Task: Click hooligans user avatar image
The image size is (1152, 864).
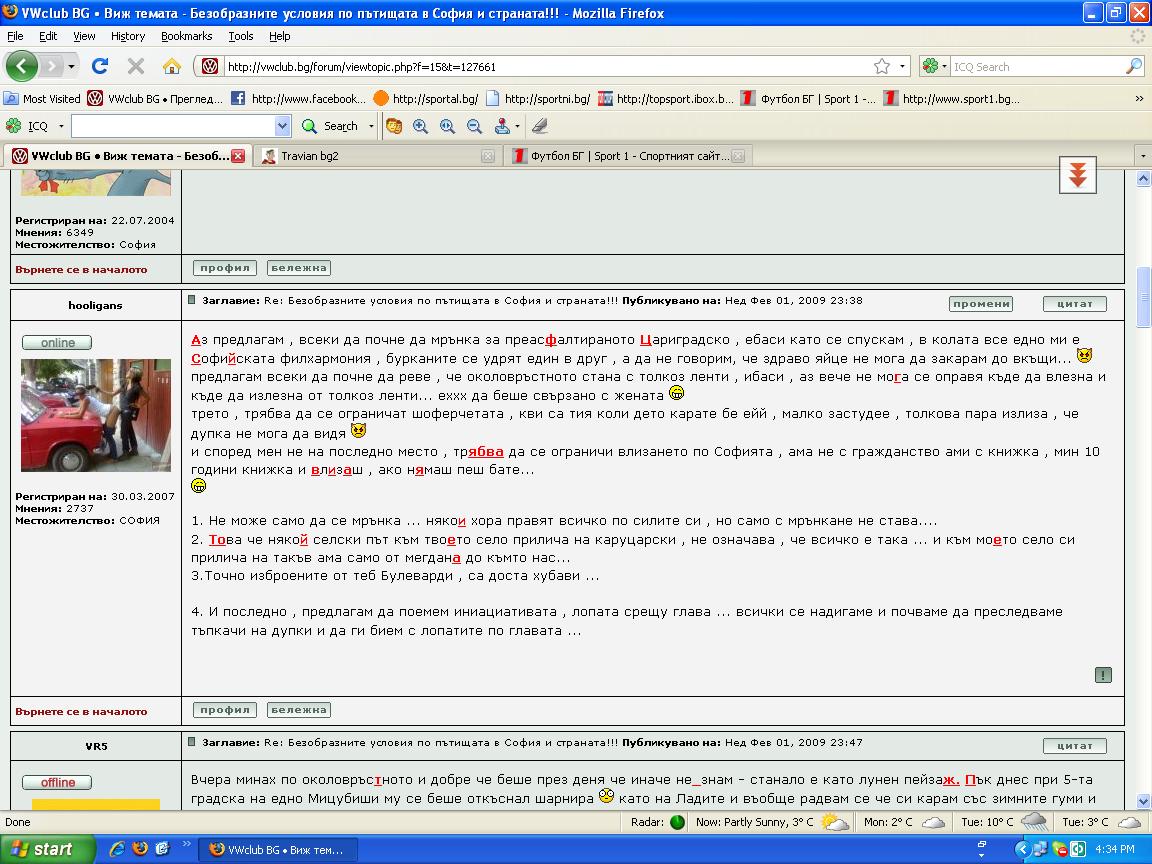Action: coord(96,415)
